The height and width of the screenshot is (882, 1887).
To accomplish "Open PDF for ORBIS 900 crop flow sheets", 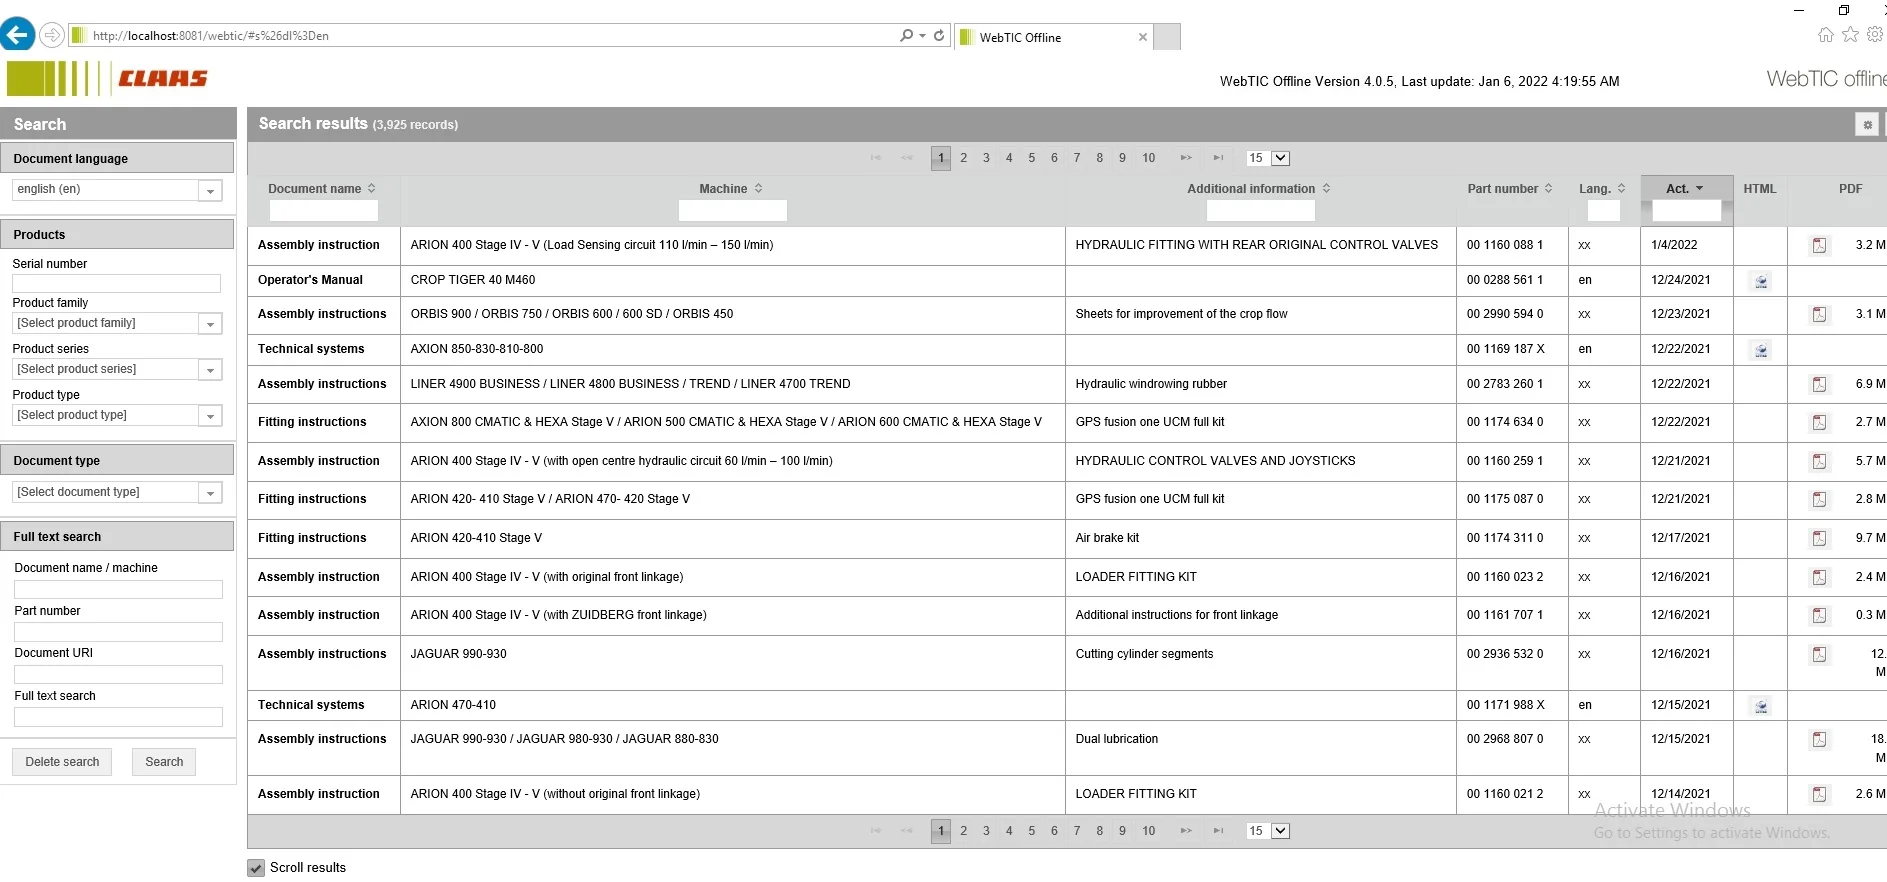I will pyautogui.click(x=1819, y=314).
